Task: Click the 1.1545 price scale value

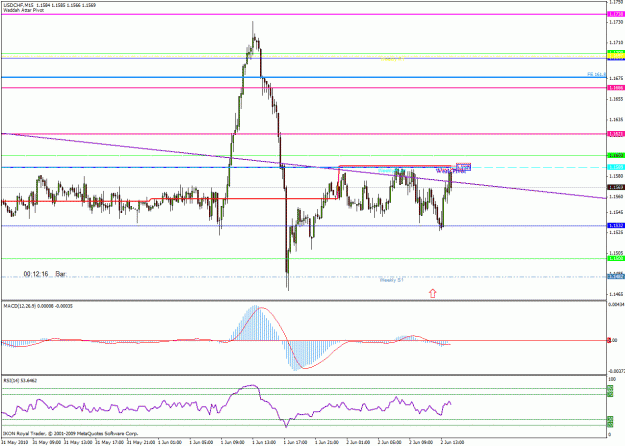Action: 616,212
